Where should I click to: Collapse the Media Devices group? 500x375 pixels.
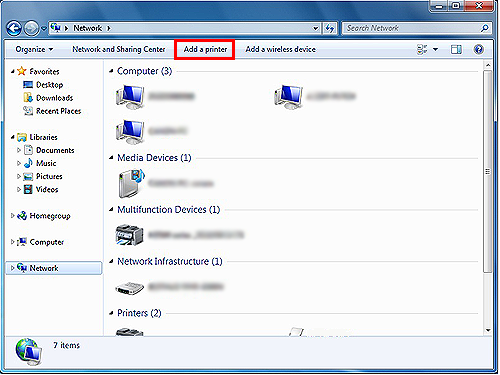tap(111, 158)
